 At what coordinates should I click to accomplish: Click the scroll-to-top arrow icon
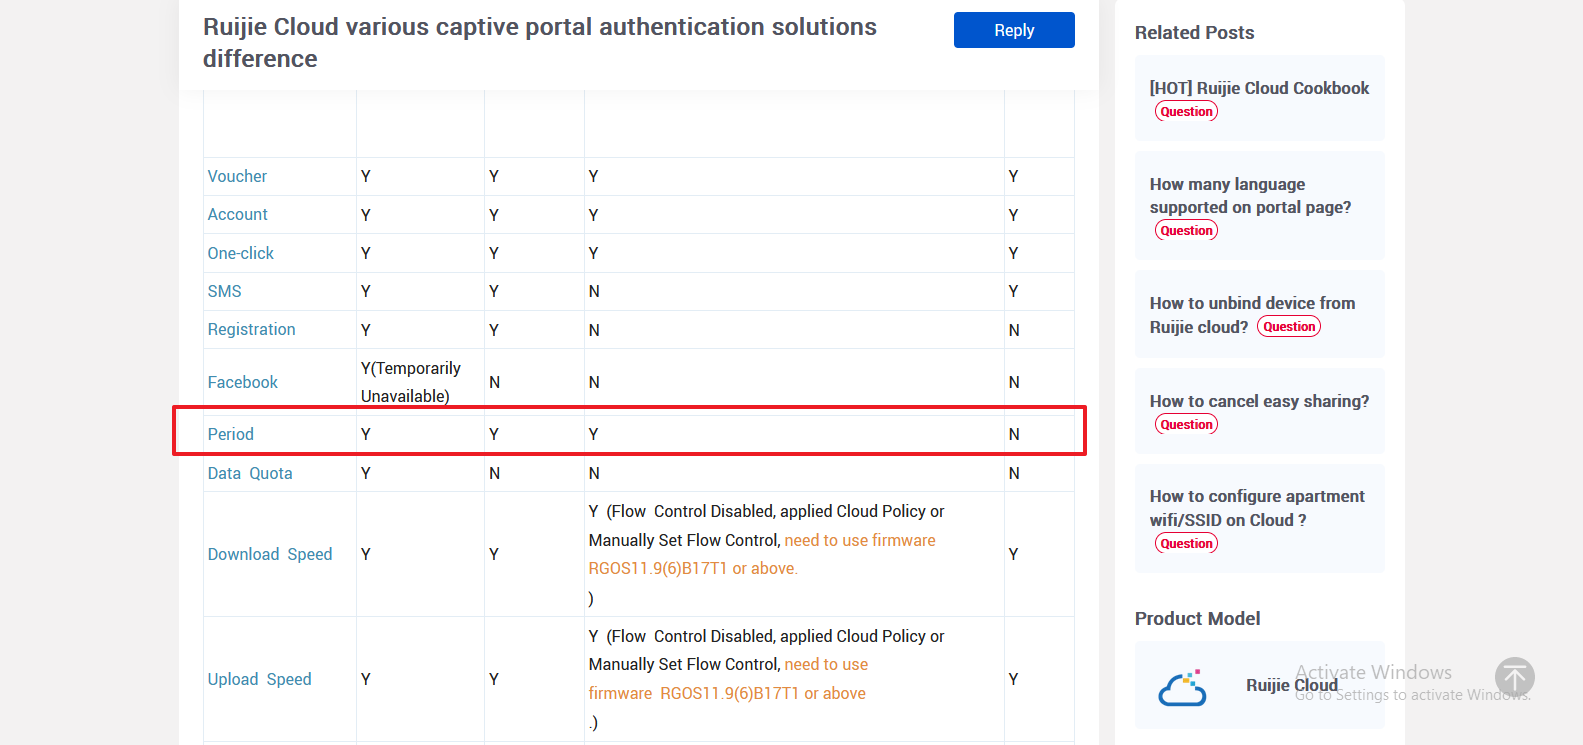coord(1514,677)
